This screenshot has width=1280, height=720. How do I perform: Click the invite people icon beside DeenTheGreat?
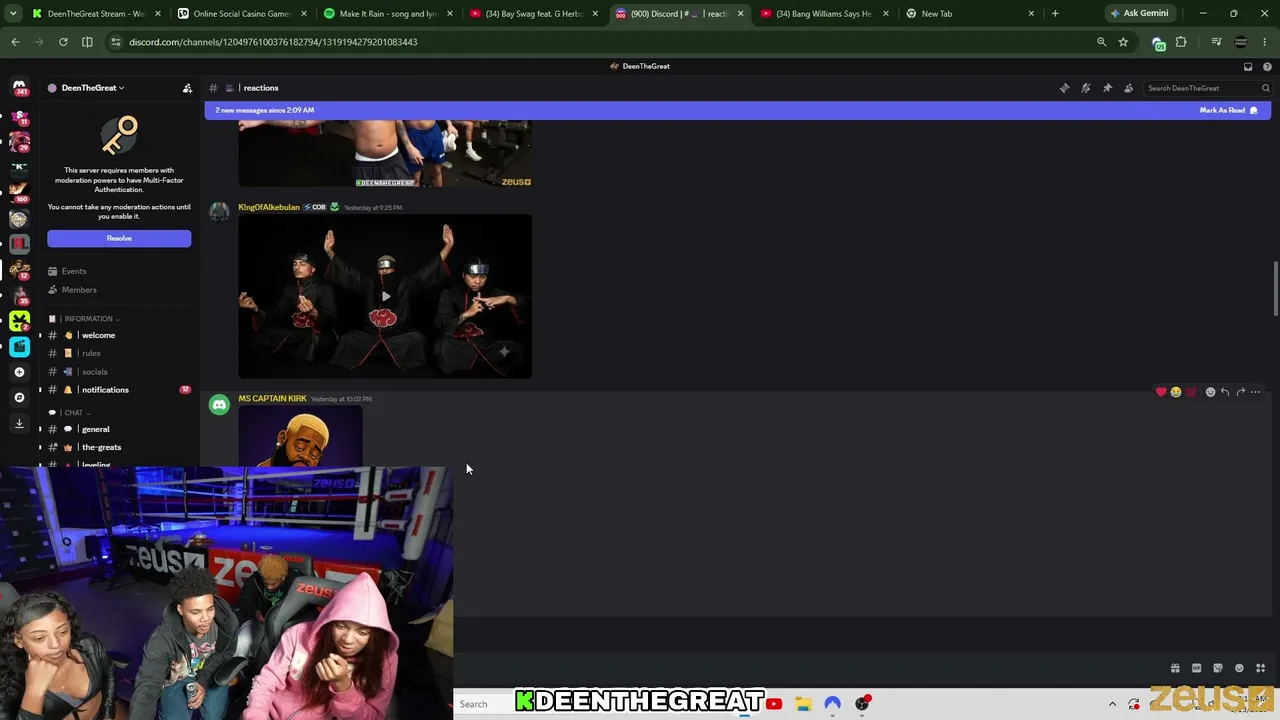pos(187,88)
